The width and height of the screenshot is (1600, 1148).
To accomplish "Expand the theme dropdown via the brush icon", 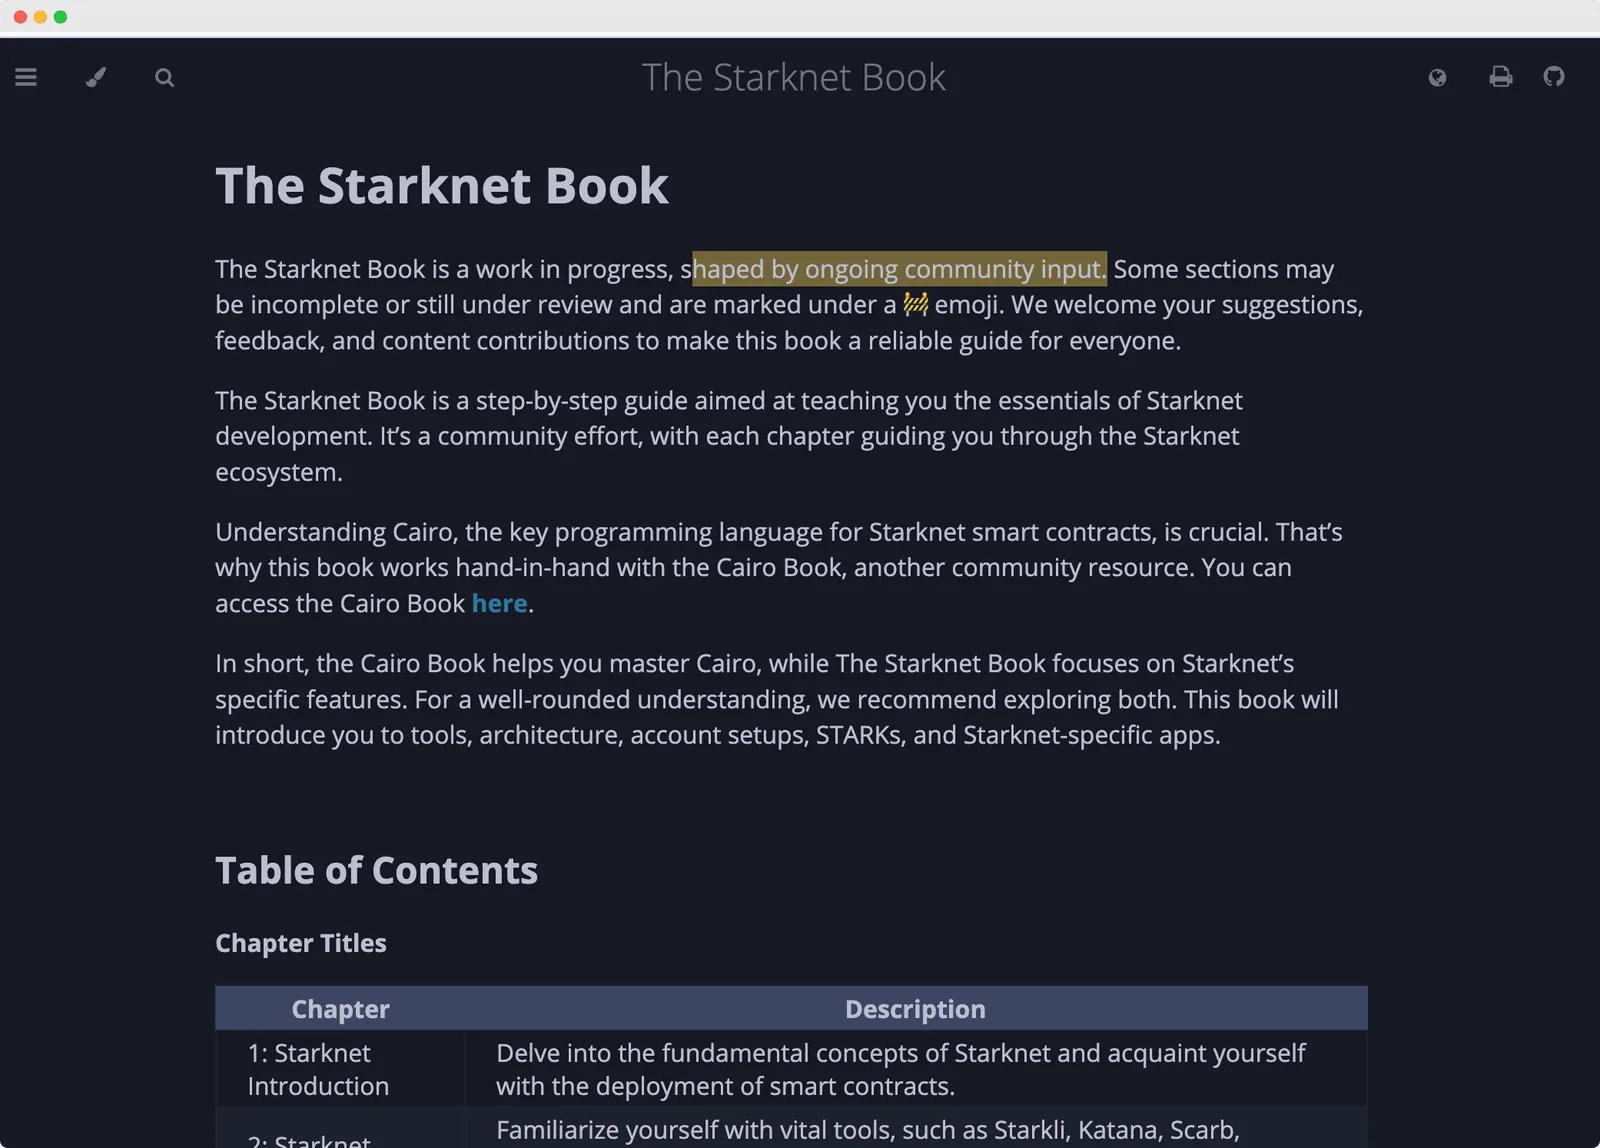I will [95, 77].
